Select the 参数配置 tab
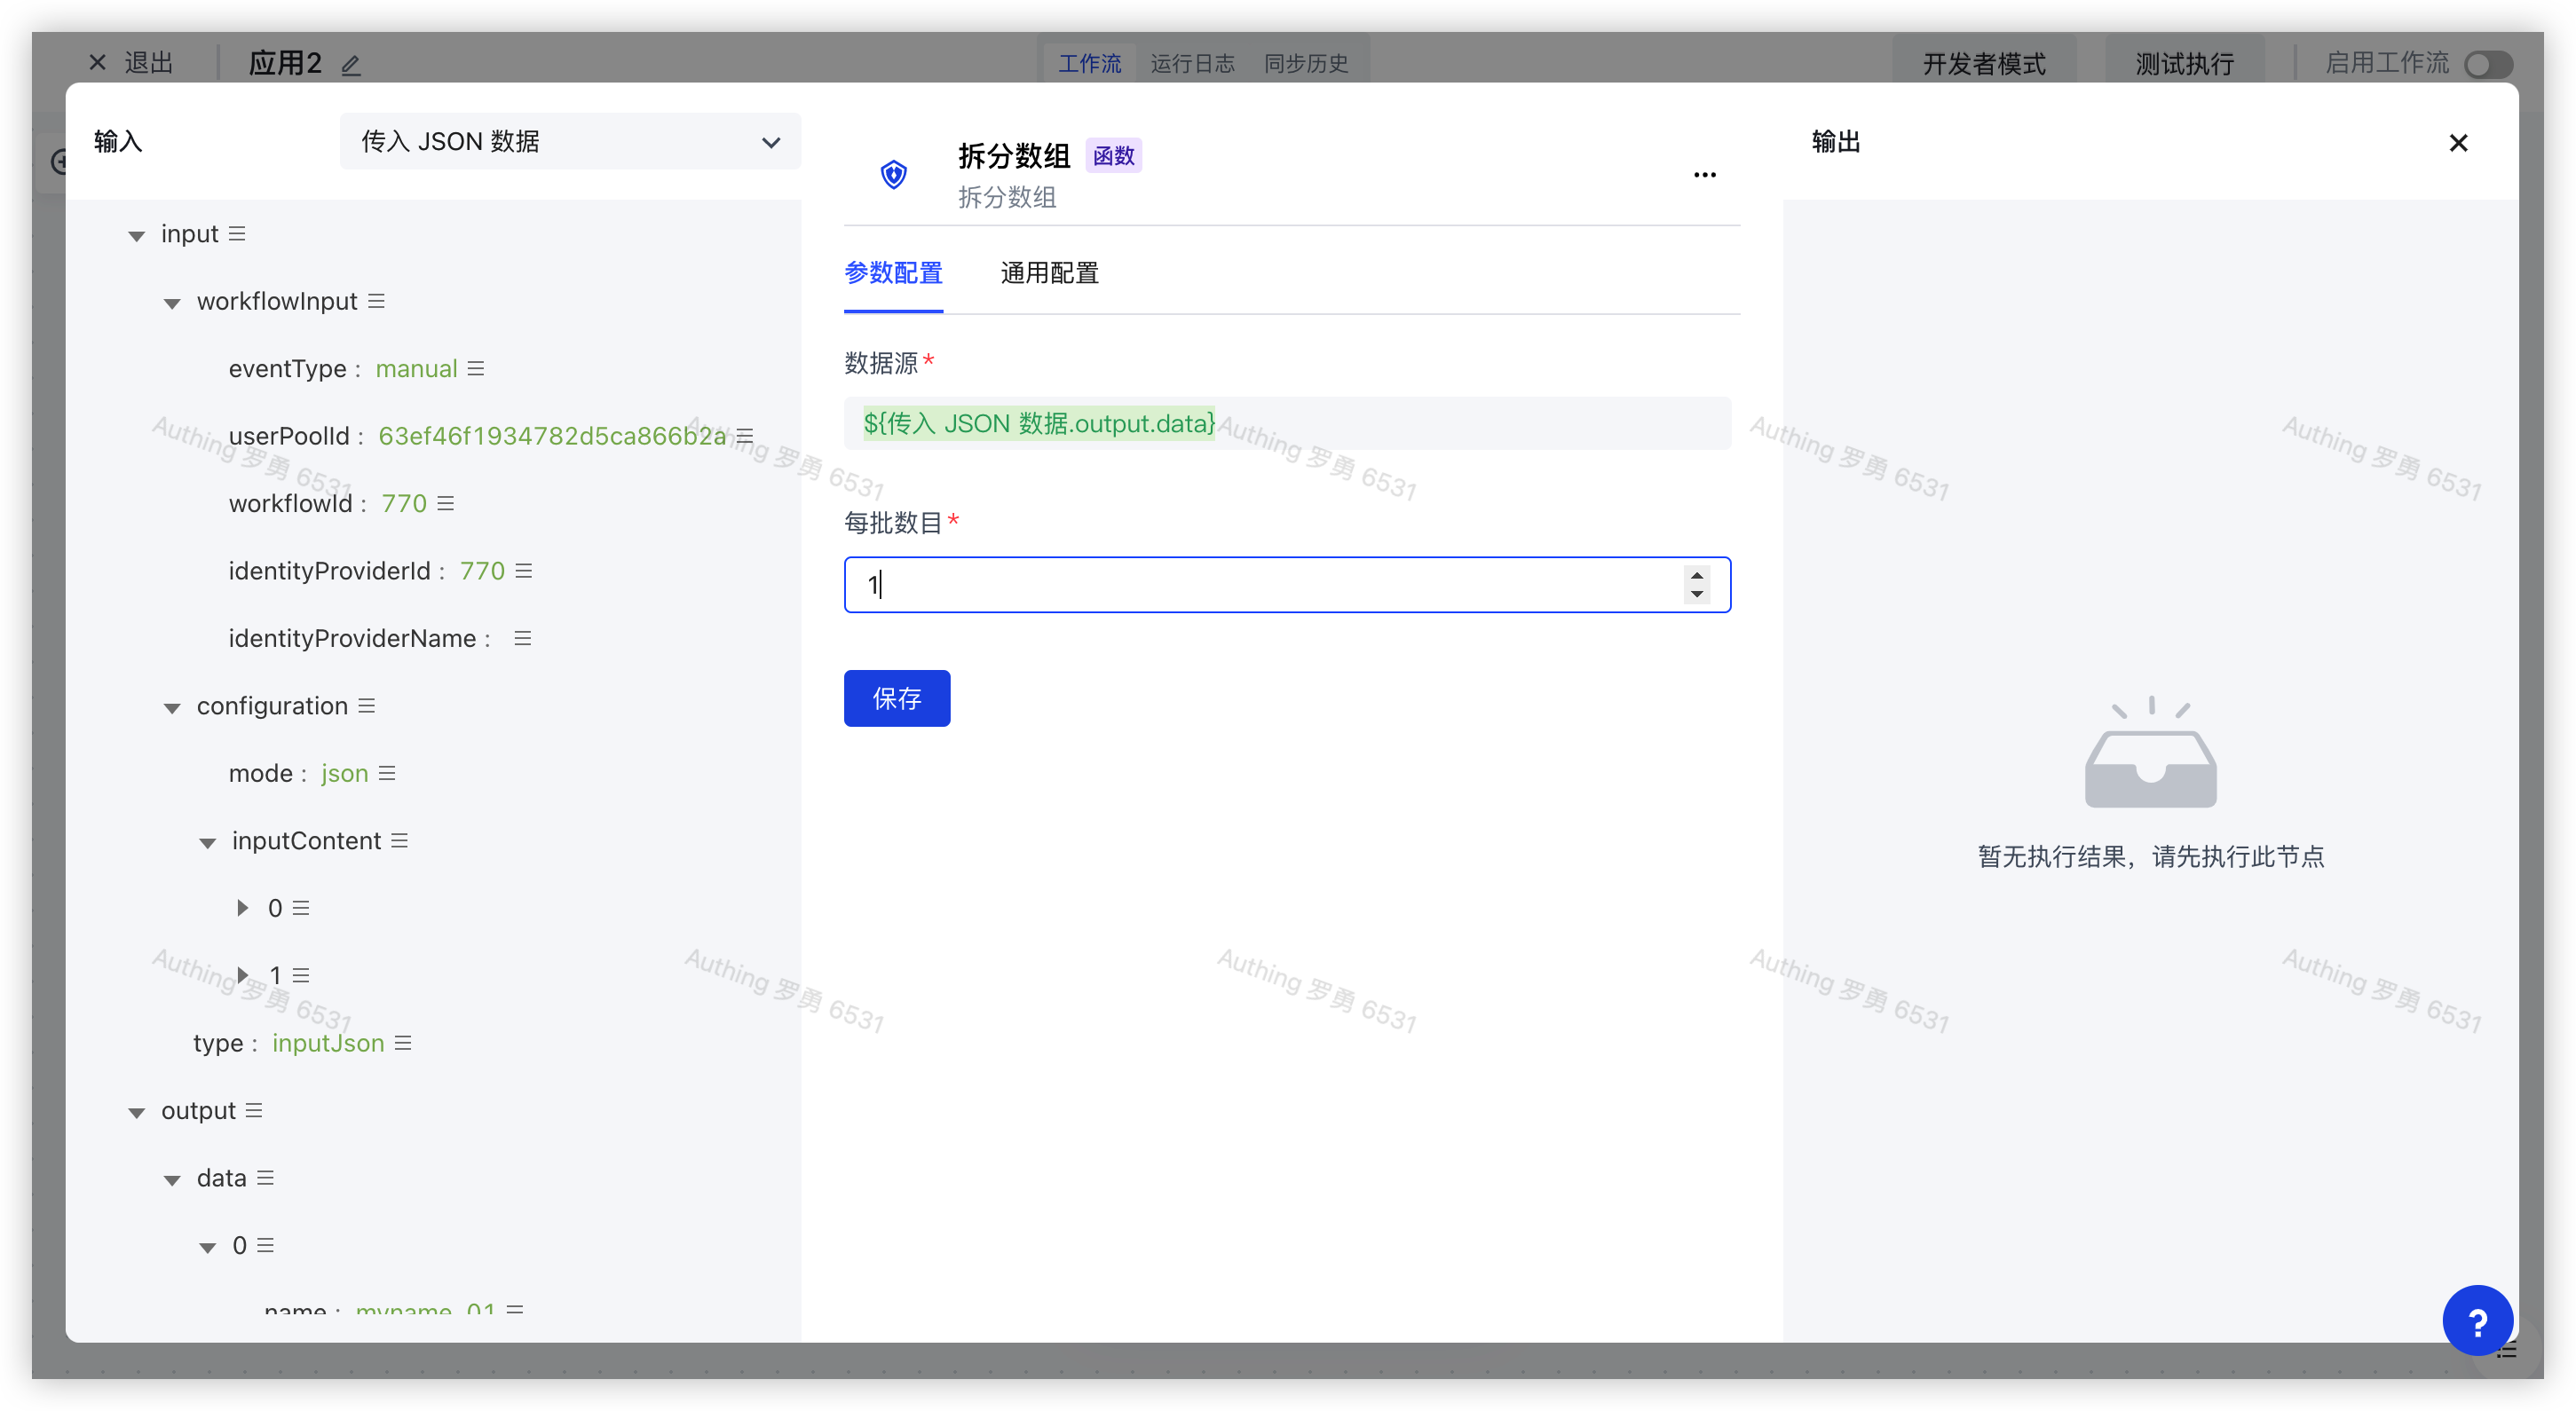 tap(893, 273)
